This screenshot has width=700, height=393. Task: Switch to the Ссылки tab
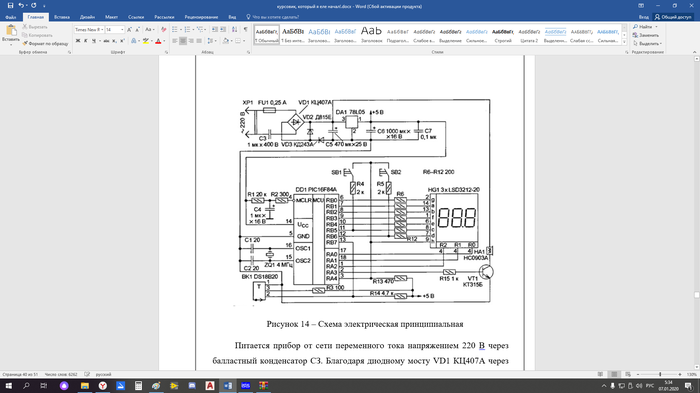(136, 17)
